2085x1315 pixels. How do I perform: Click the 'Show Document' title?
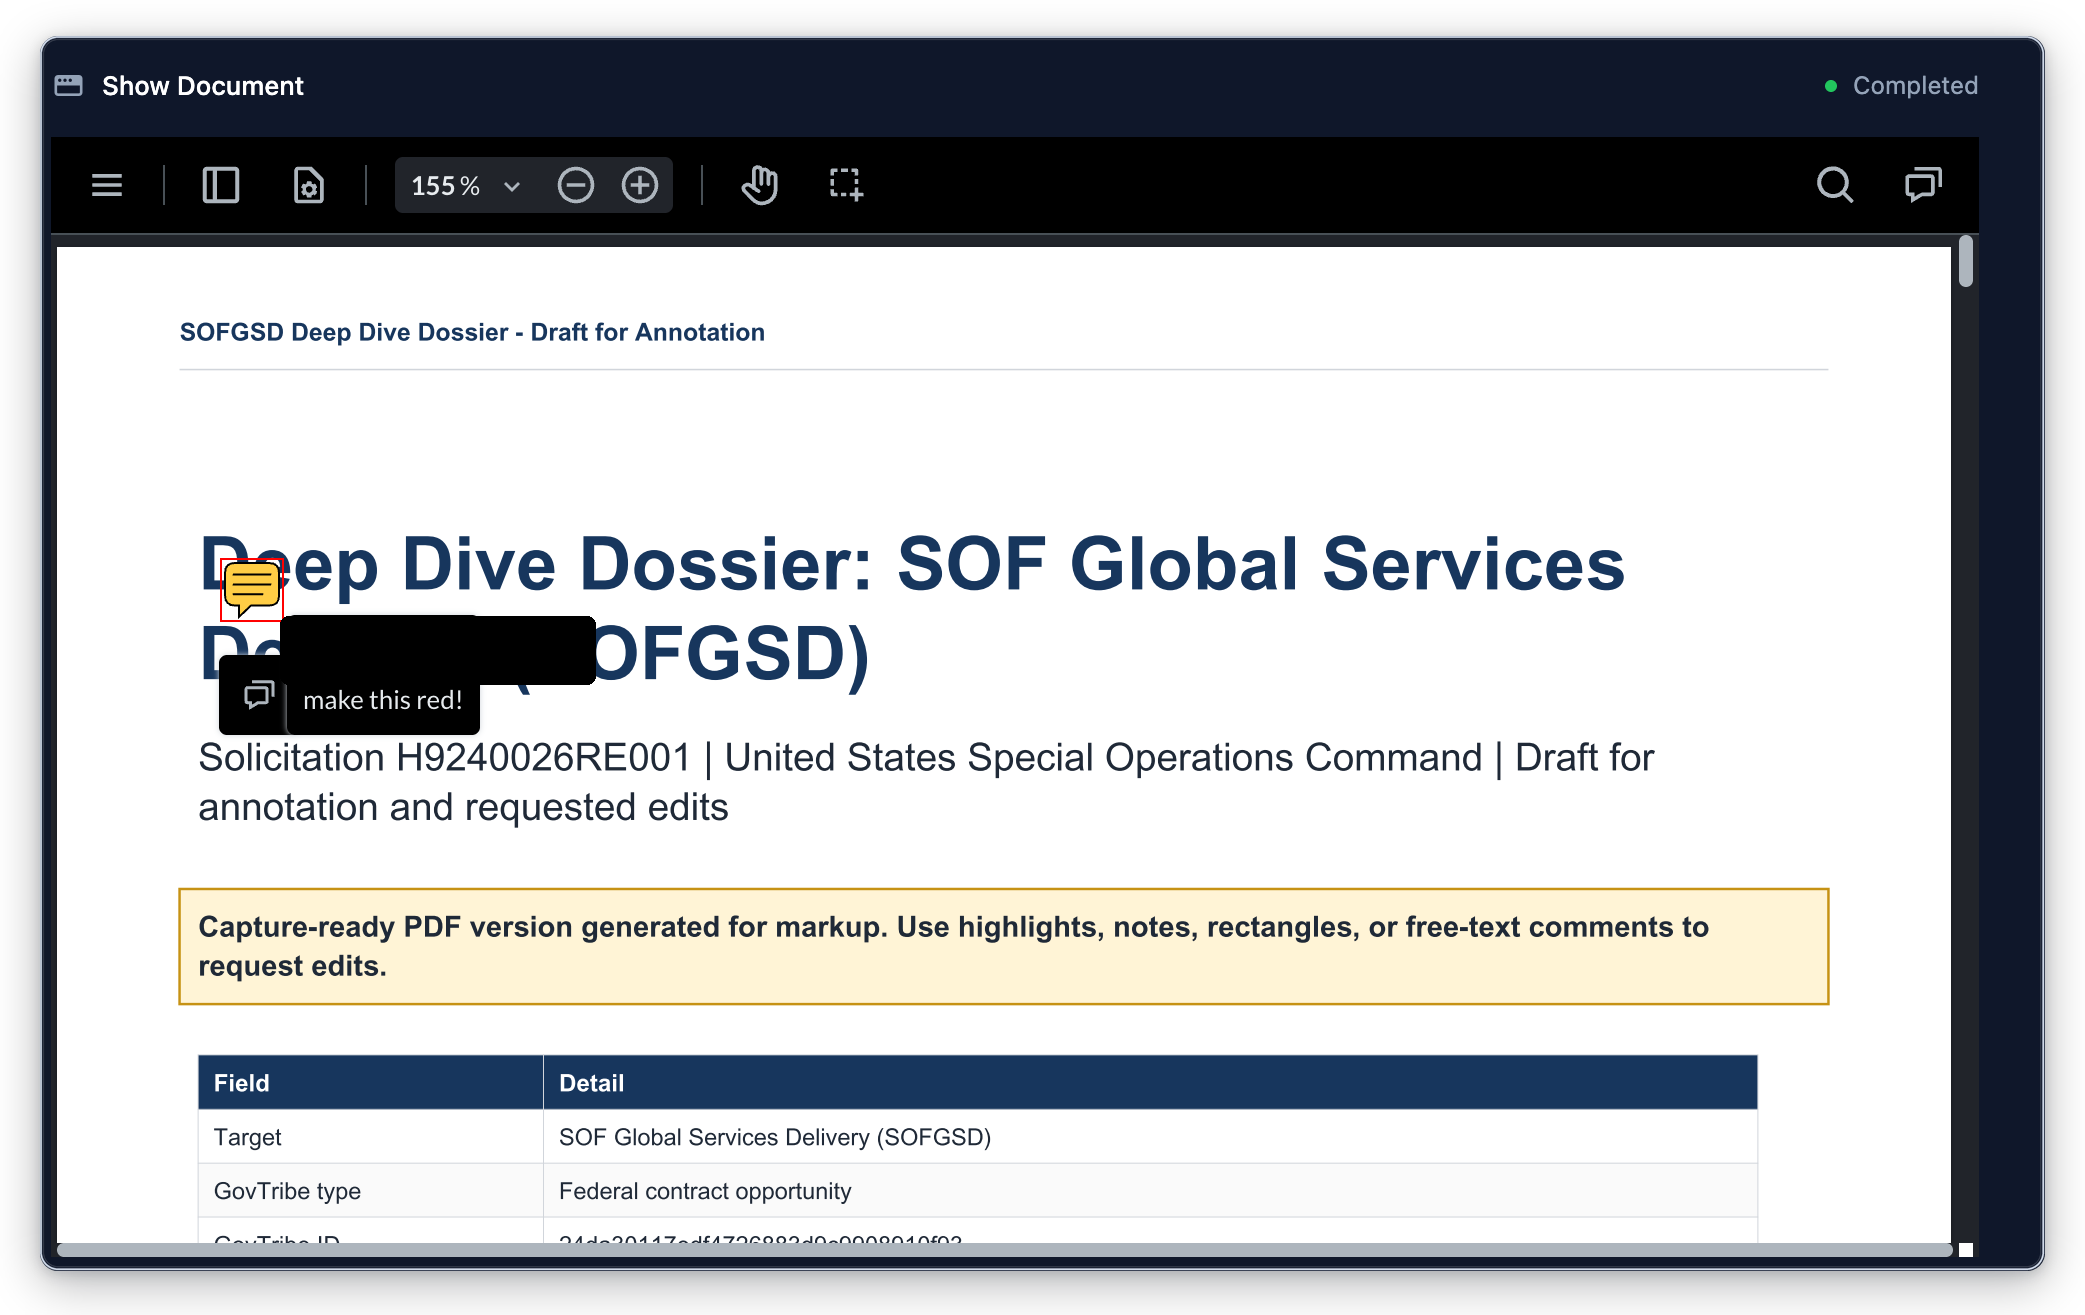click(203, 86)
